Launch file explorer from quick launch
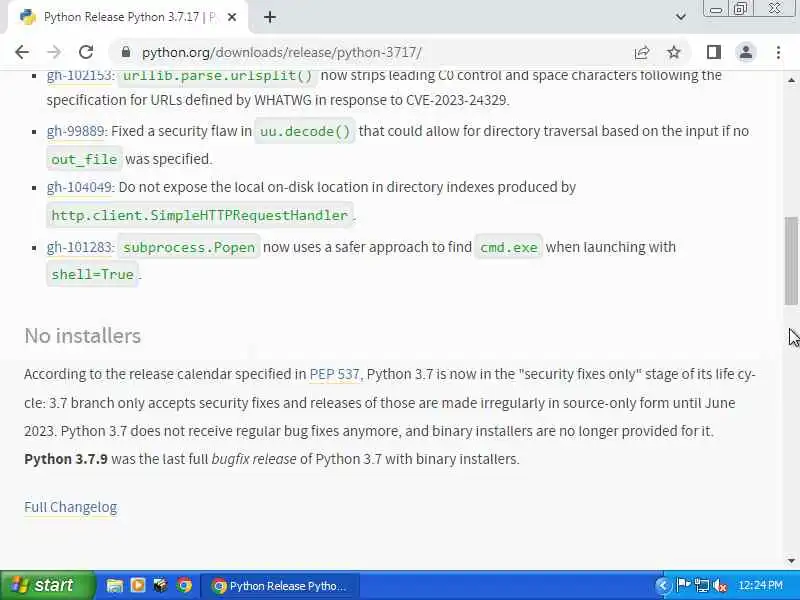800x600 pixels. click(x=115, y=586)
